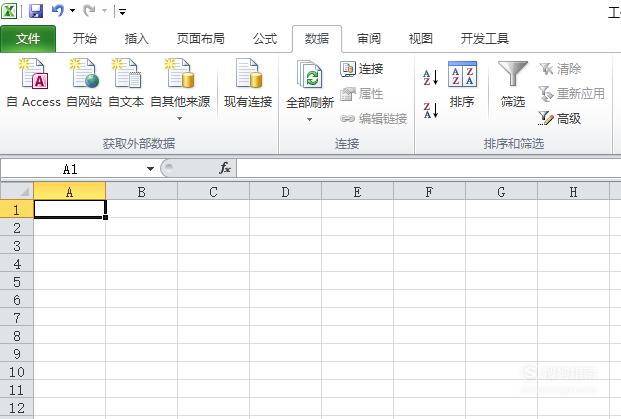Open the 排序 sort dialog
This screenshot has width=621, height=419.
coord(462,84)
